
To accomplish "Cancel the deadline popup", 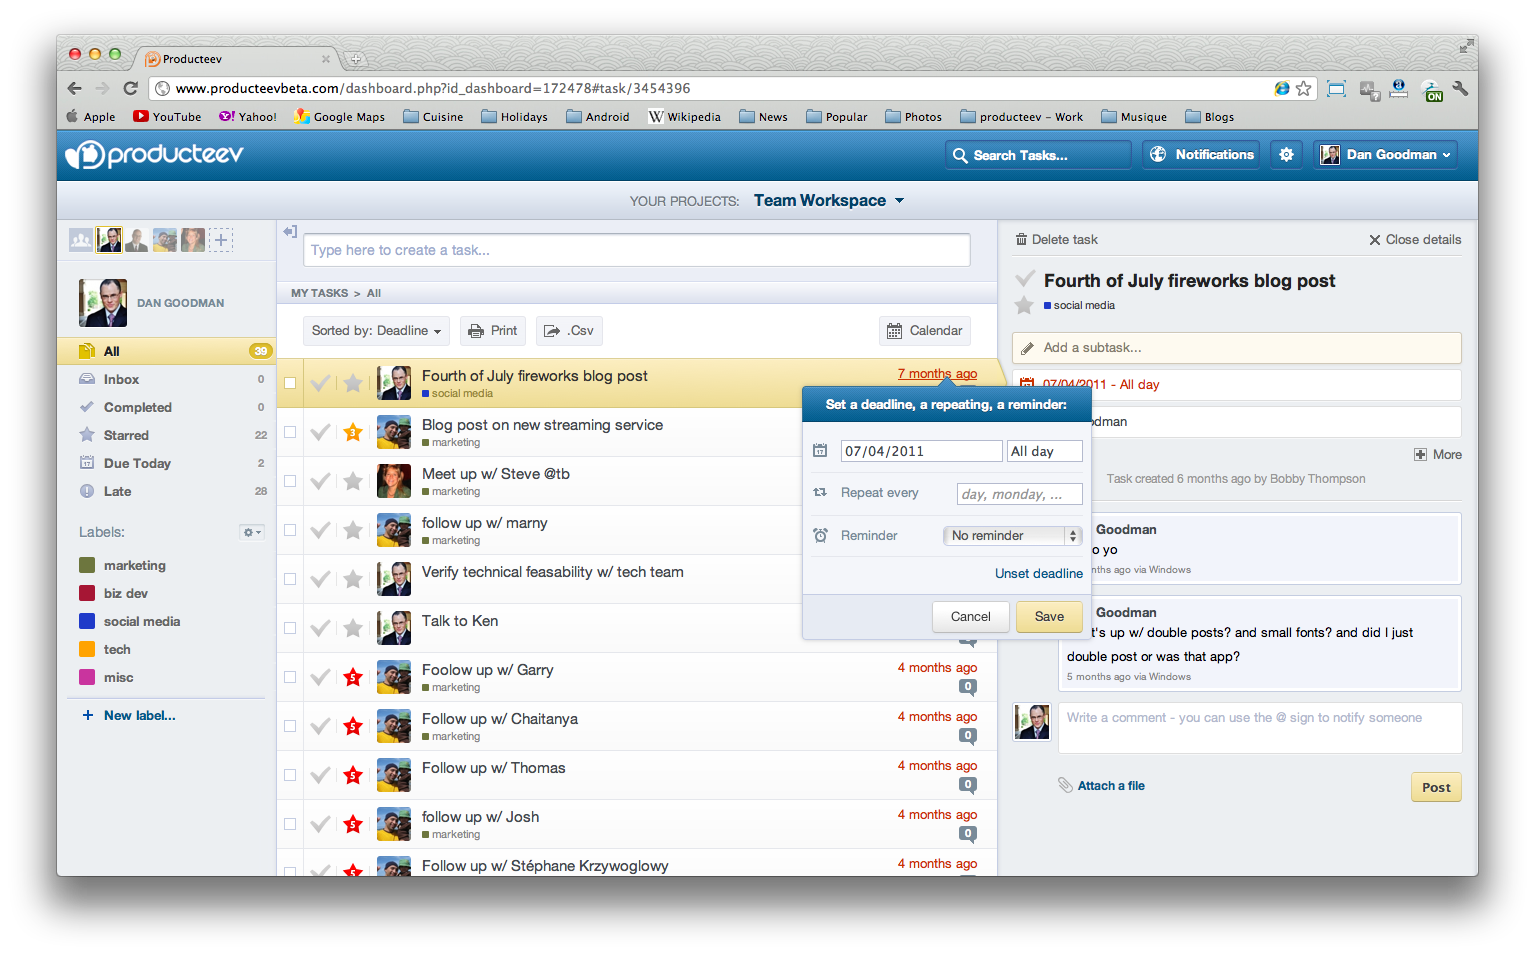I will click(970, 617).
